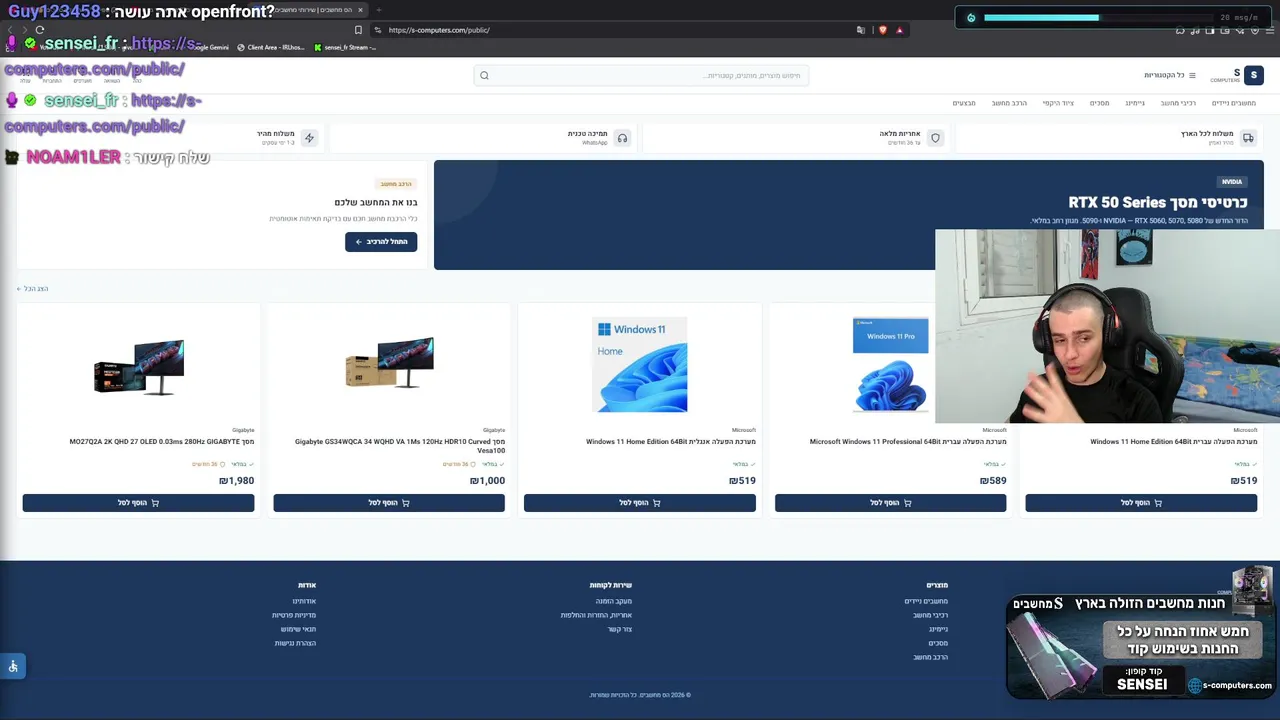Click the translate icon in the address bar
The image size is (1280, 720).
tap(861, 30)
